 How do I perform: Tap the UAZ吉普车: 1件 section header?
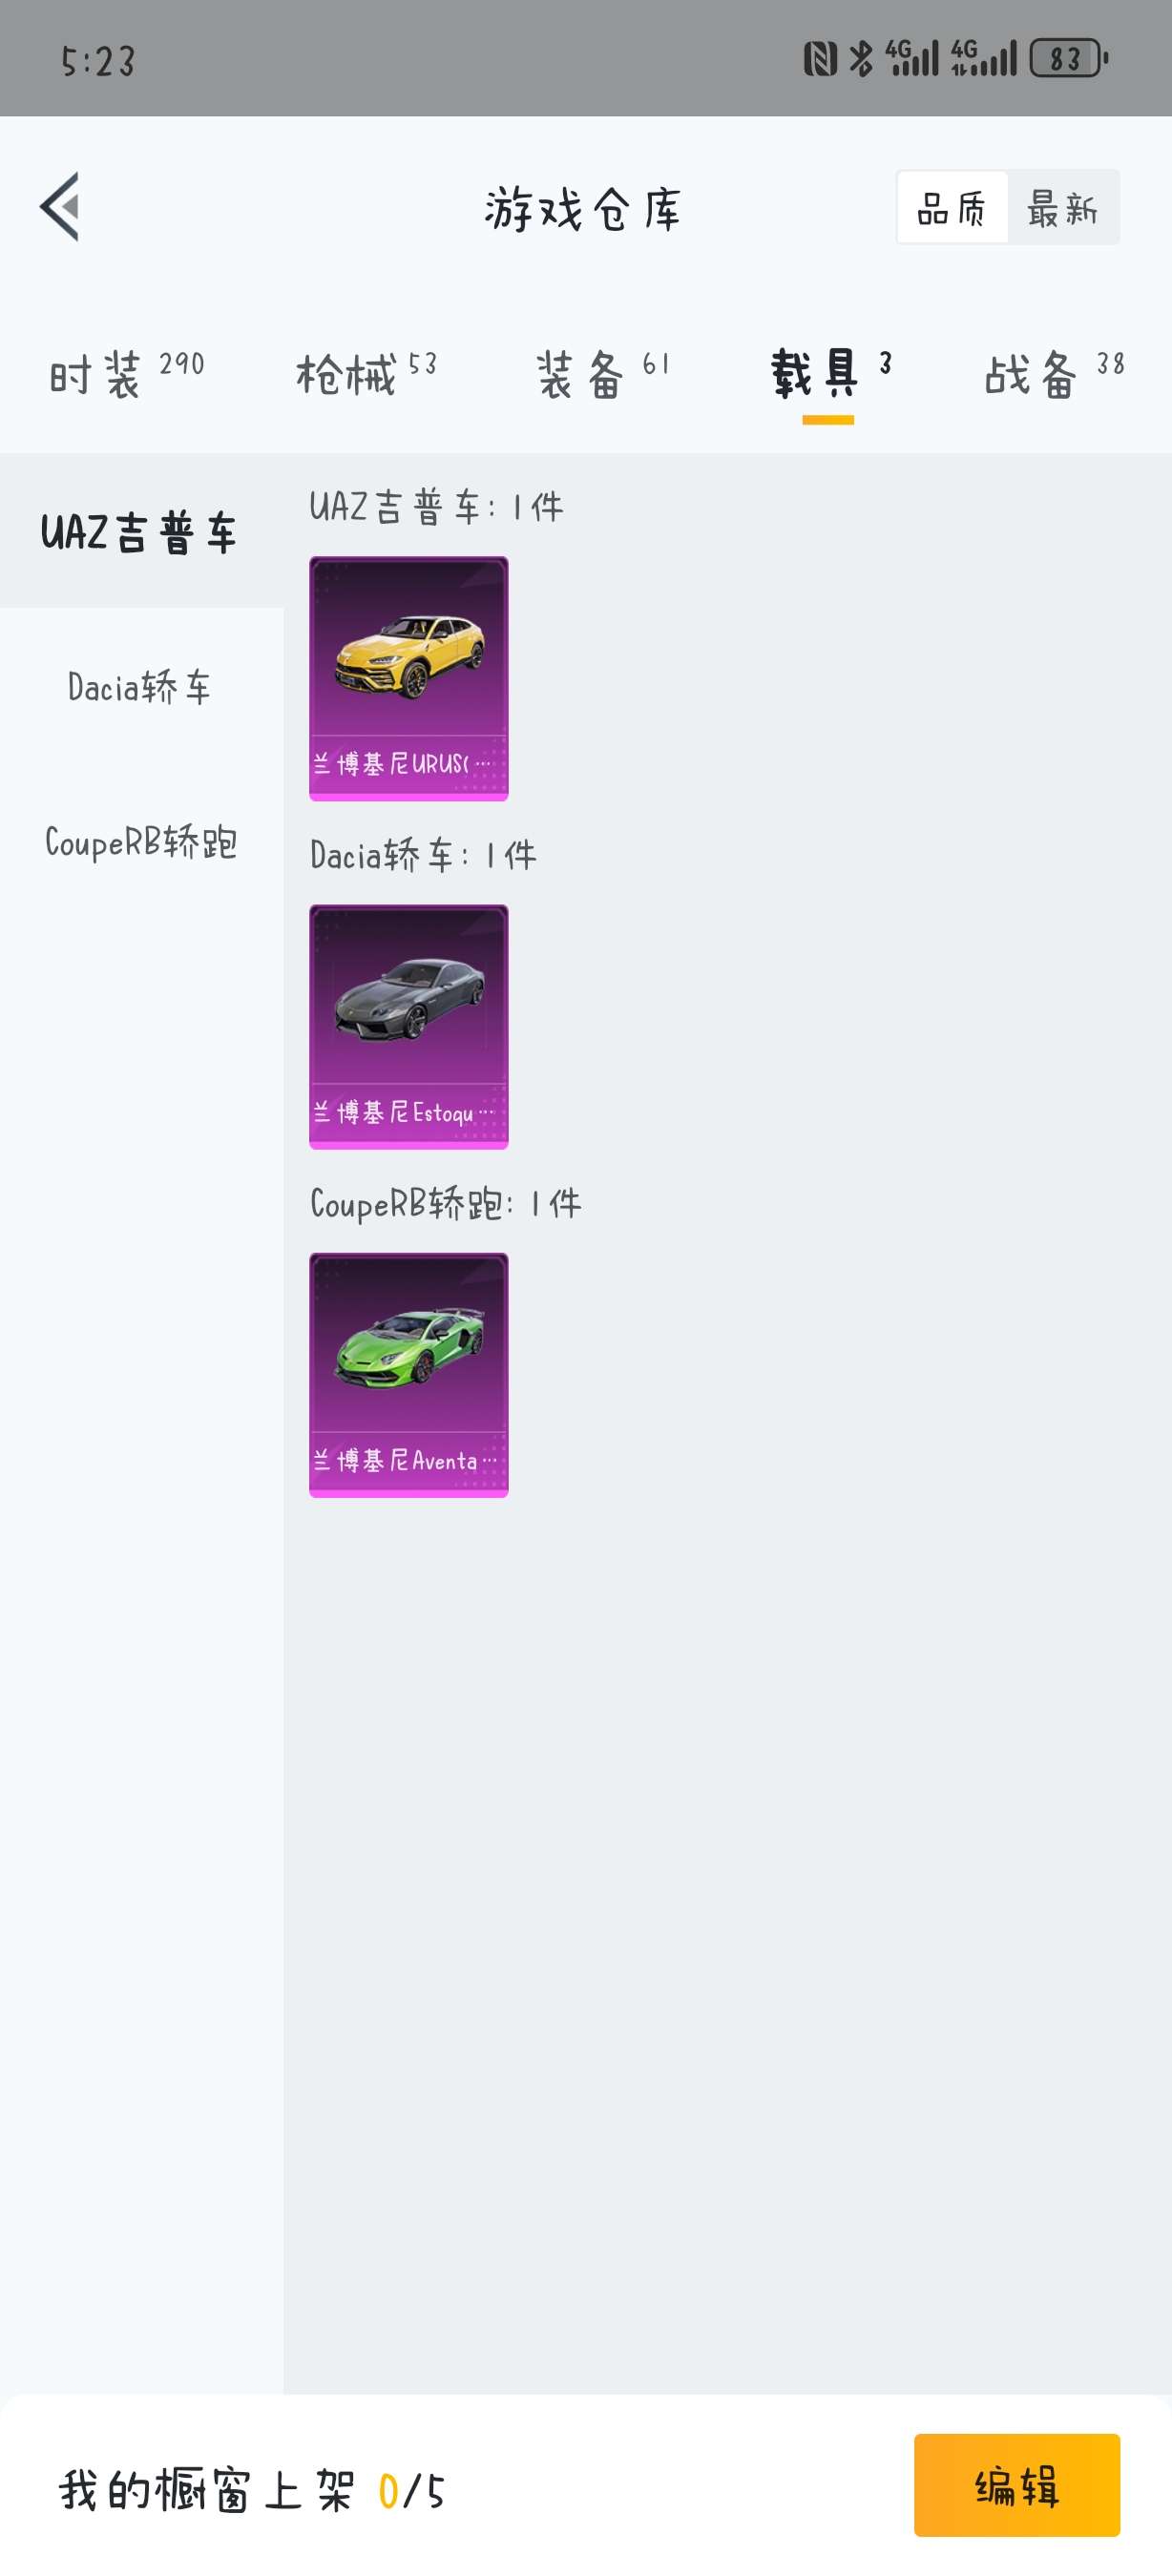436,507
